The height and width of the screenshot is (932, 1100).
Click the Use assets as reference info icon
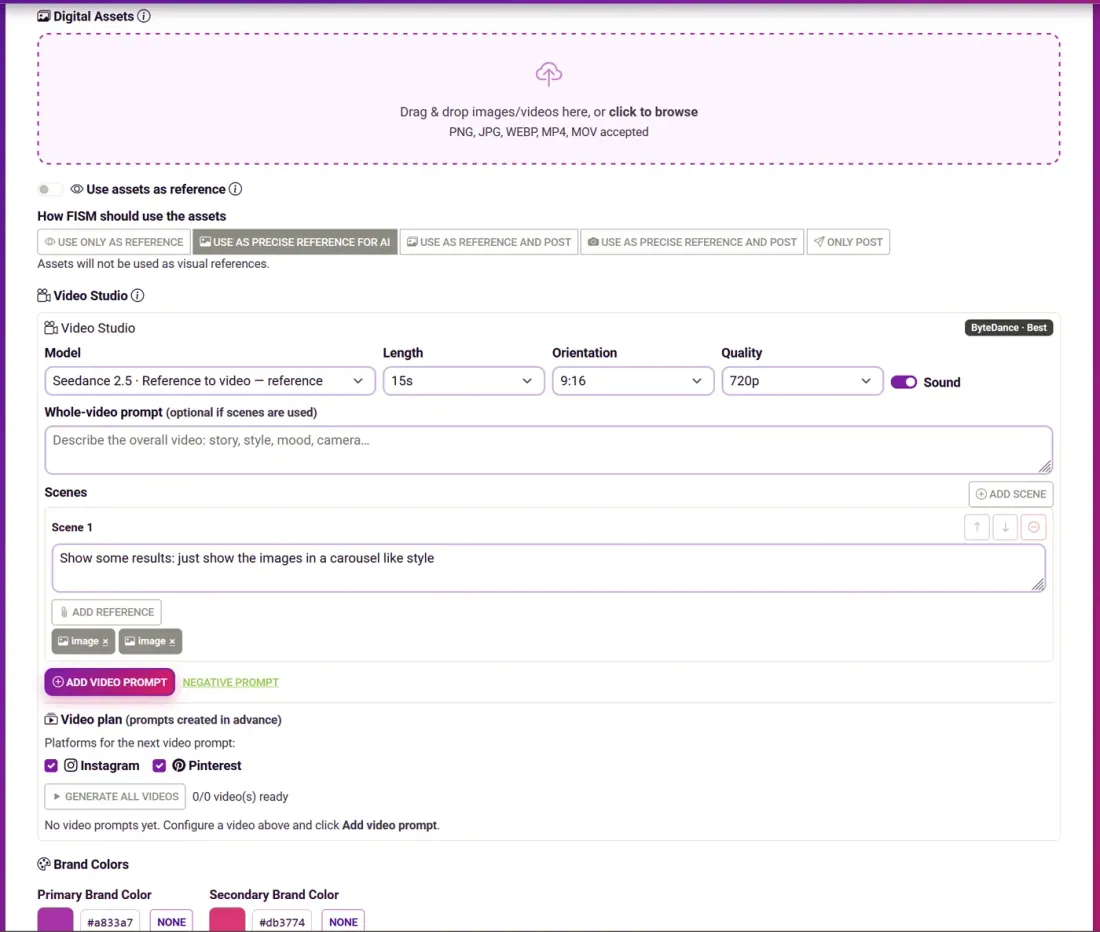(x=236, y=189)
